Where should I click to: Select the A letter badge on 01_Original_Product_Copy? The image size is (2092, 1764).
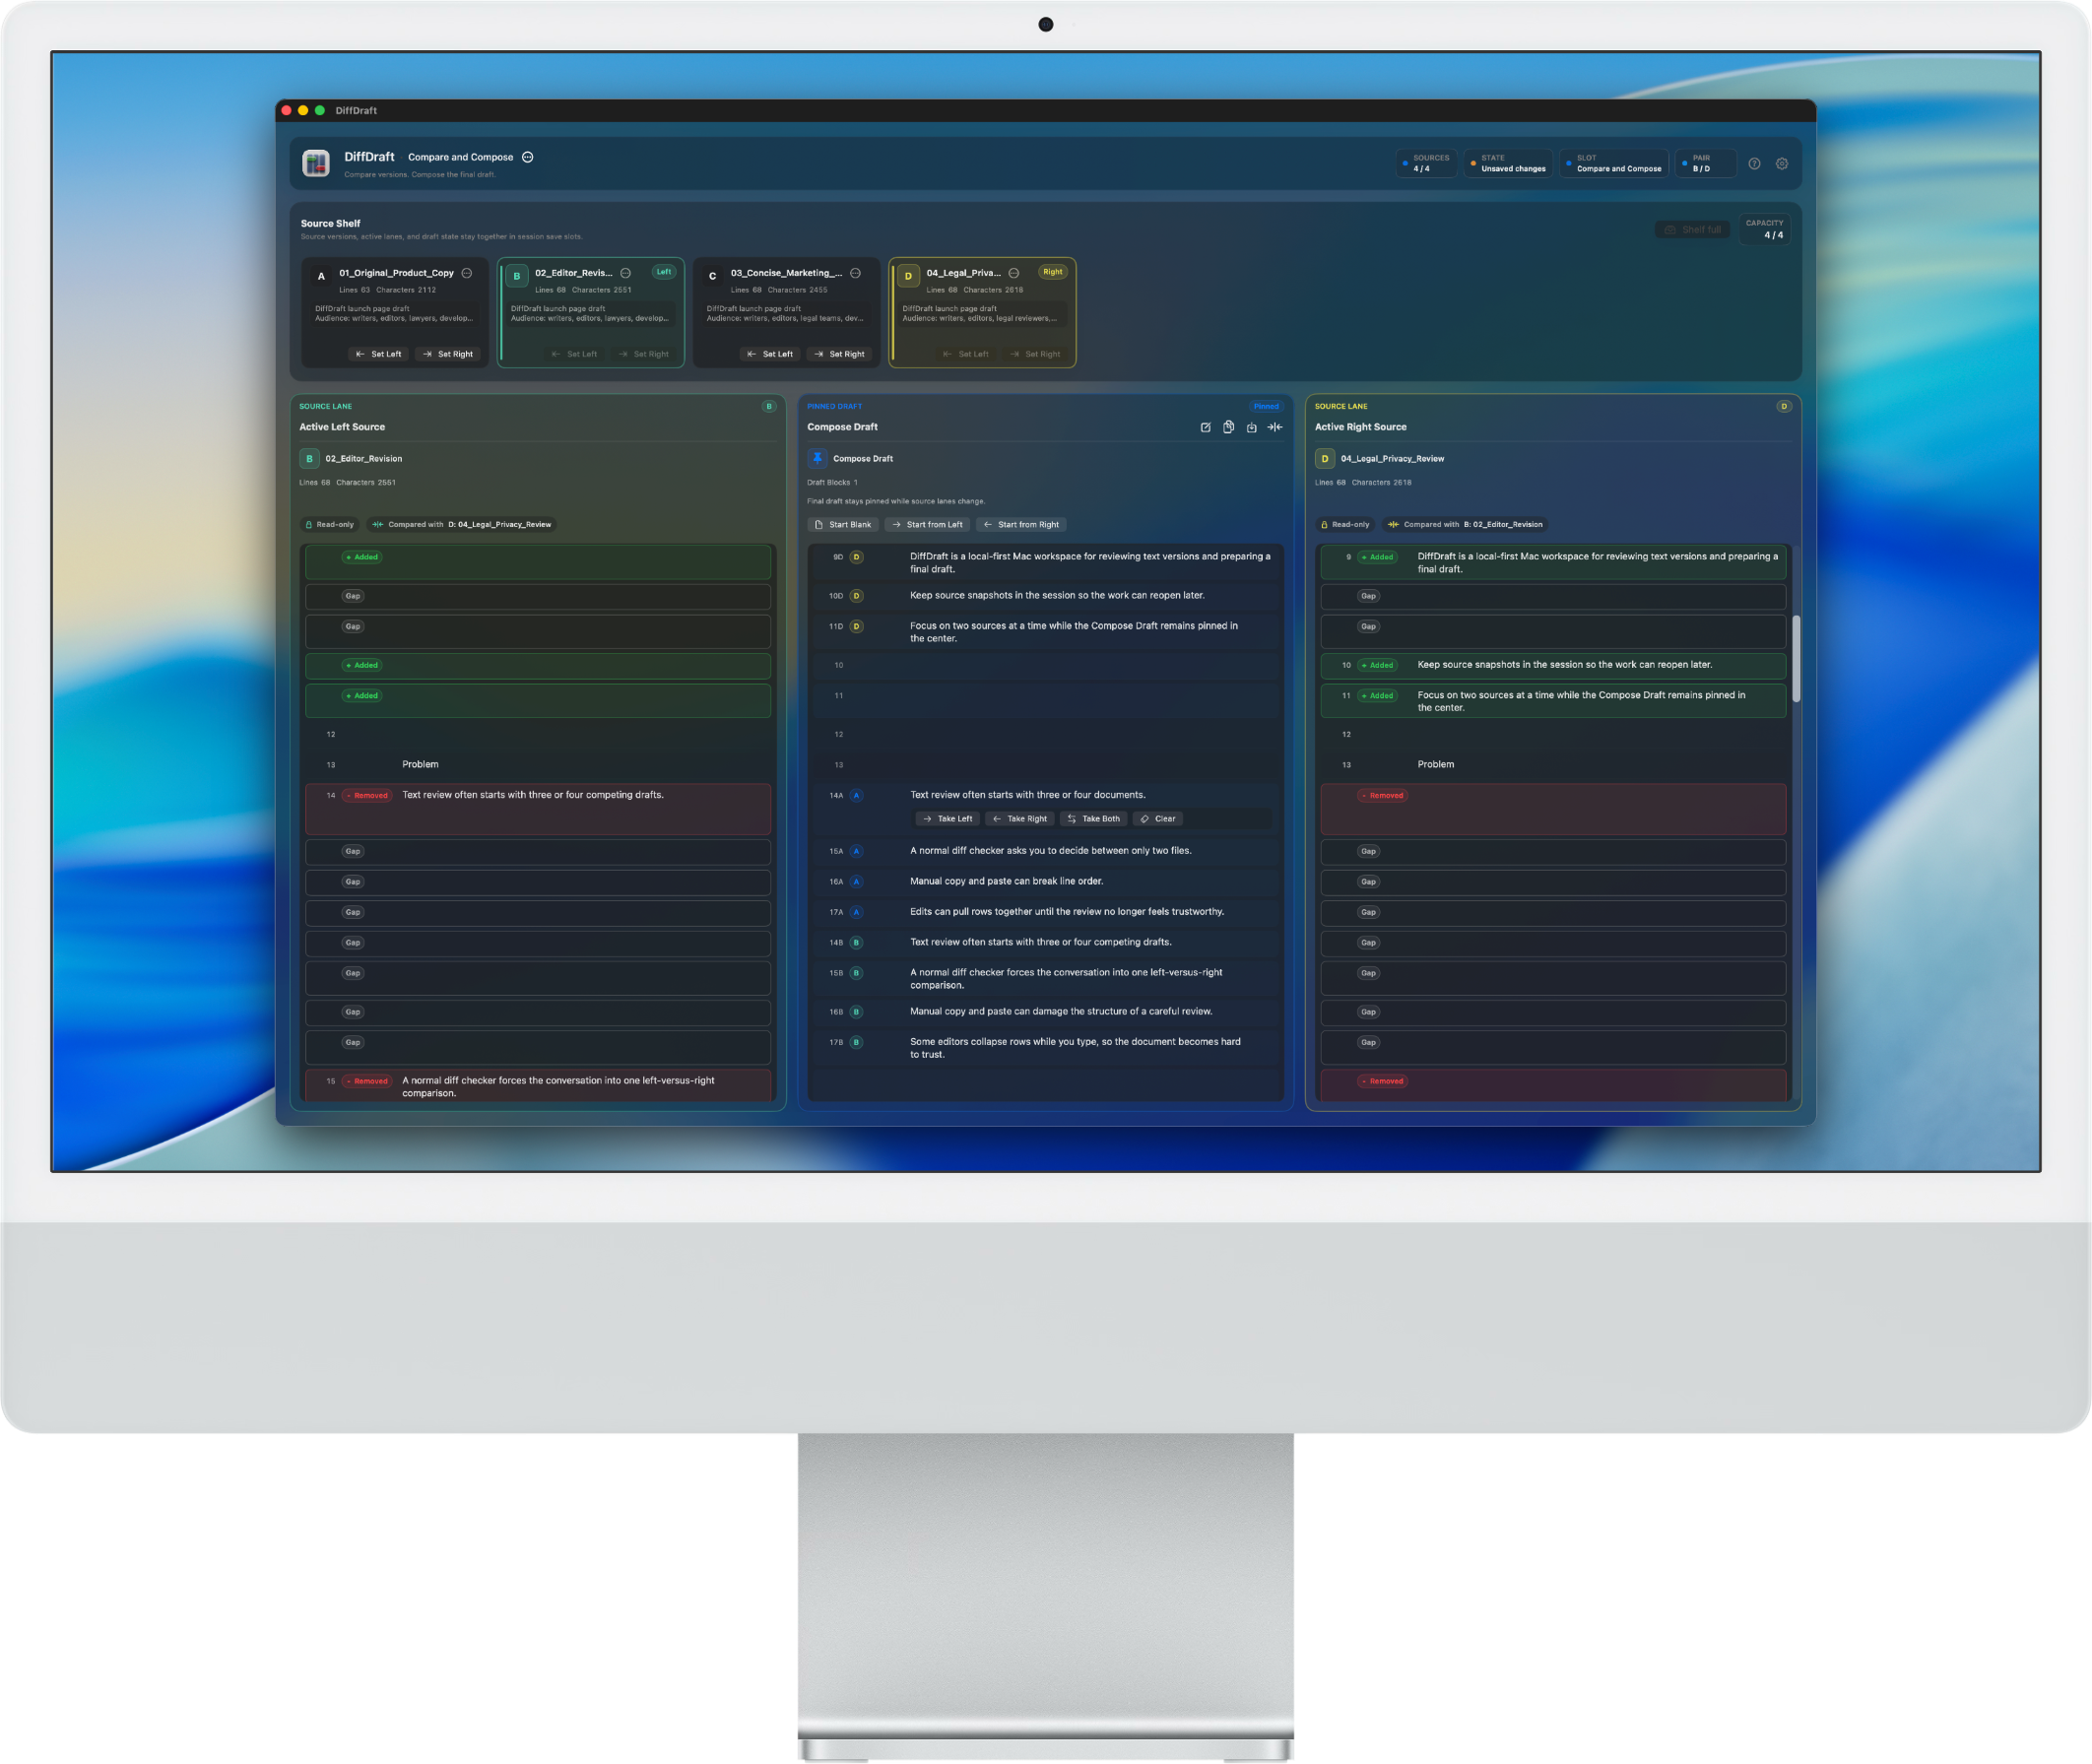[x=321, y=276]
